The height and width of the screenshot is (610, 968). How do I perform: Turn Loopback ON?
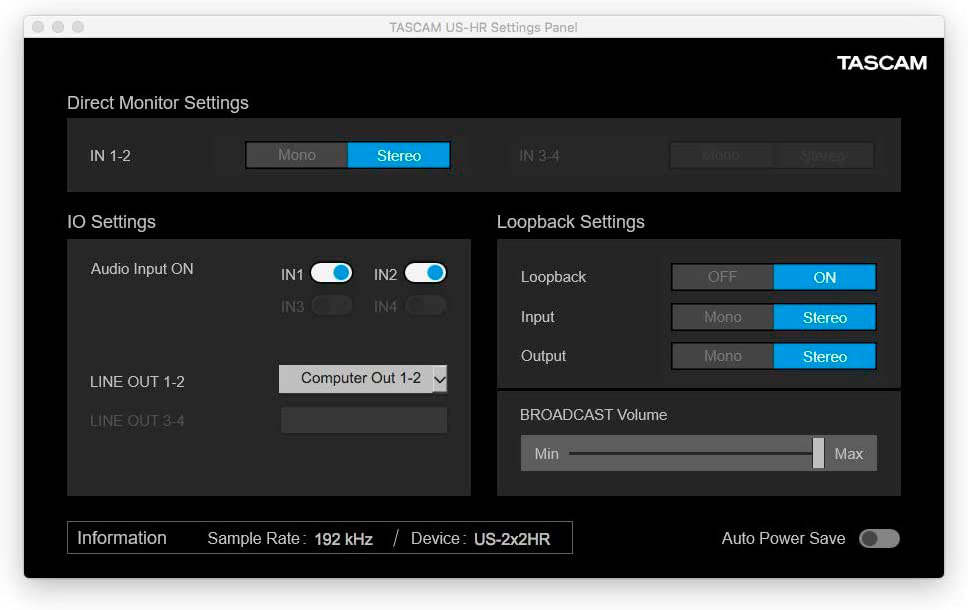coord(824,277)
